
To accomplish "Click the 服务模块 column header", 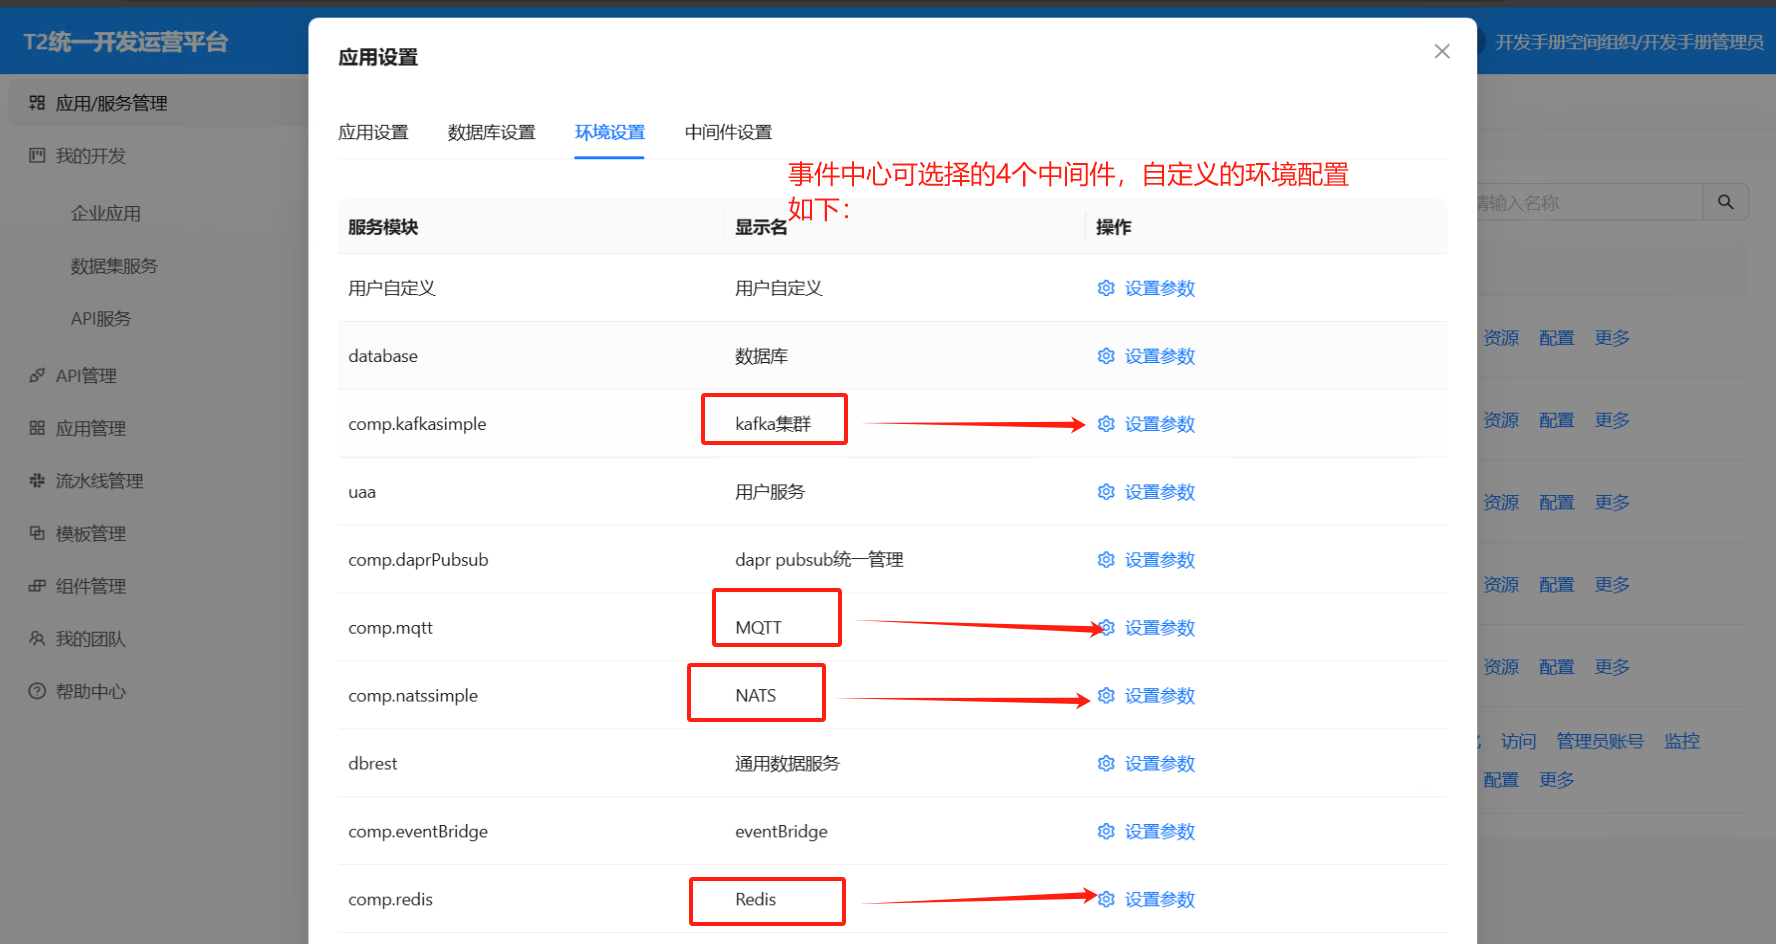I will pos(383,227).
